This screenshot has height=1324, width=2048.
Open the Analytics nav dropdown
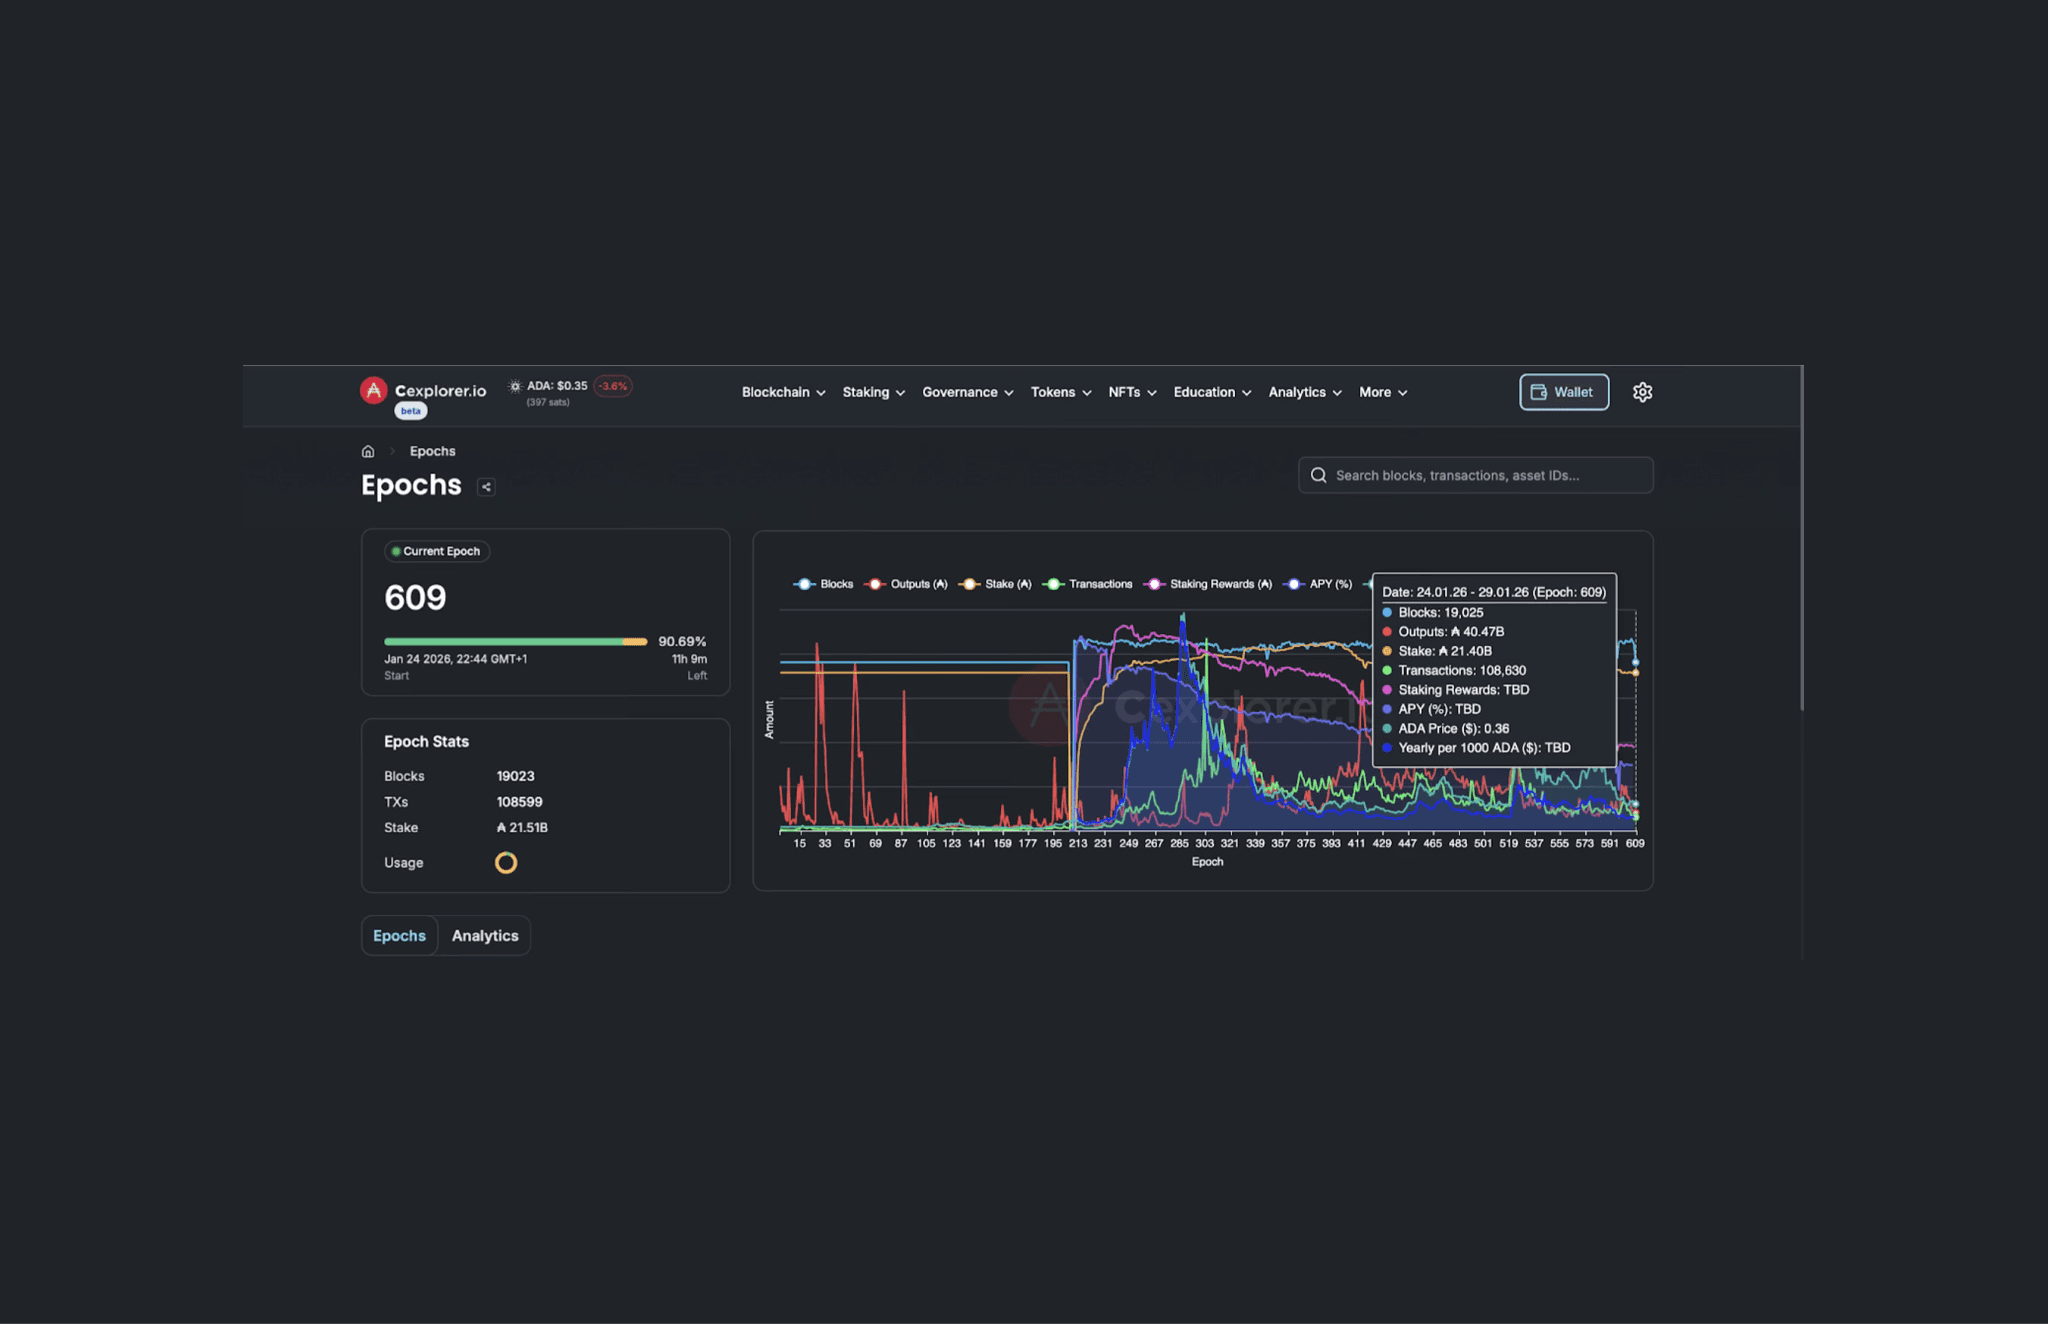1304,393
